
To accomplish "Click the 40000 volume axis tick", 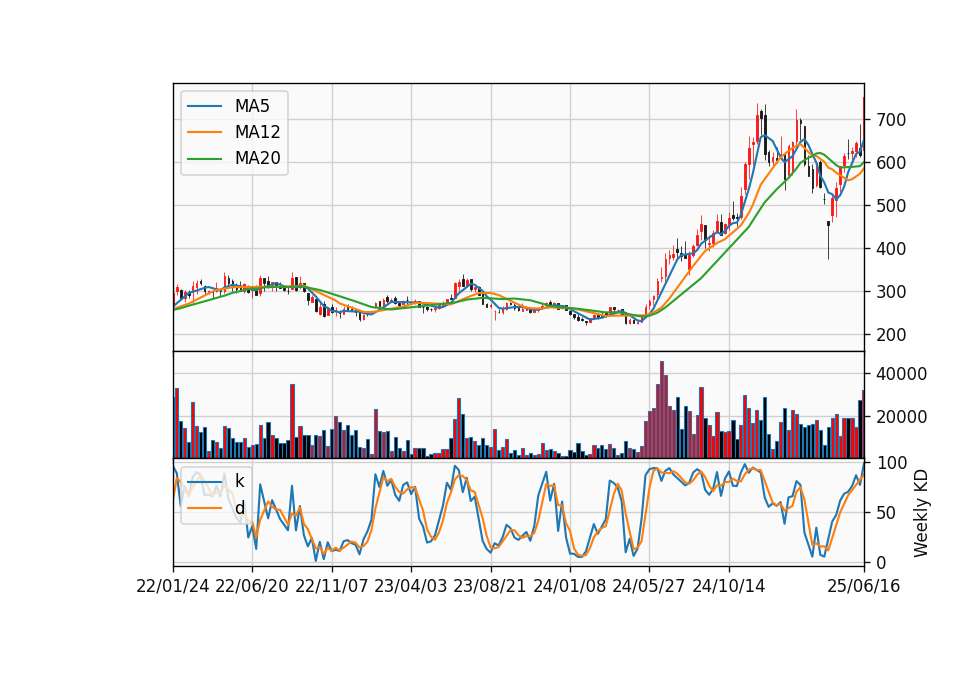I will tap(901, 373).
